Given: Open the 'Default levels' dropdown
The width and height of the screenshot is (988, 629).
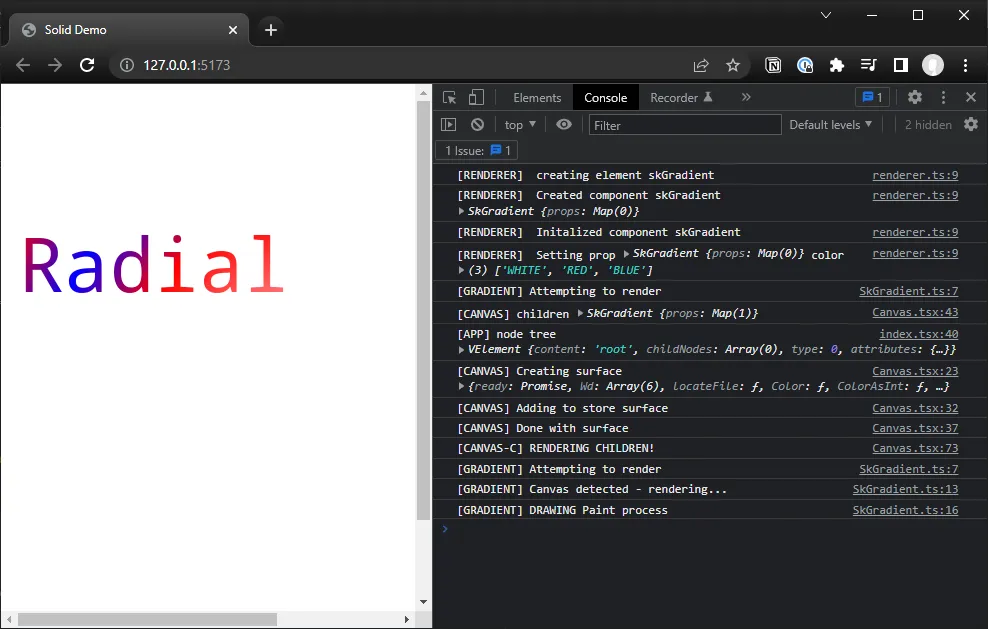Looking at the screenshot, I should coord(830,124).
